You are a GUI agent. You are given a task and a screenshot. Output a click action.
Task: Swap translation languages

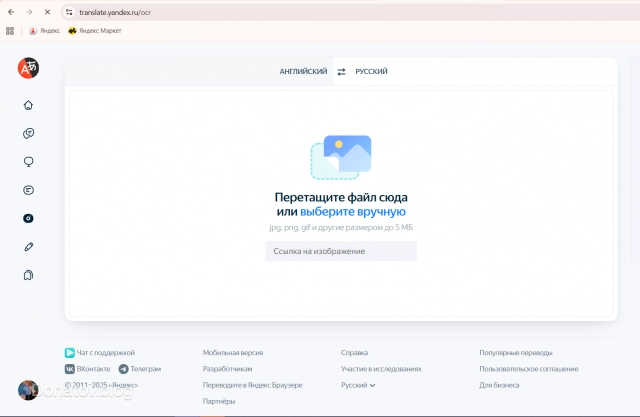tap(341, 72)
